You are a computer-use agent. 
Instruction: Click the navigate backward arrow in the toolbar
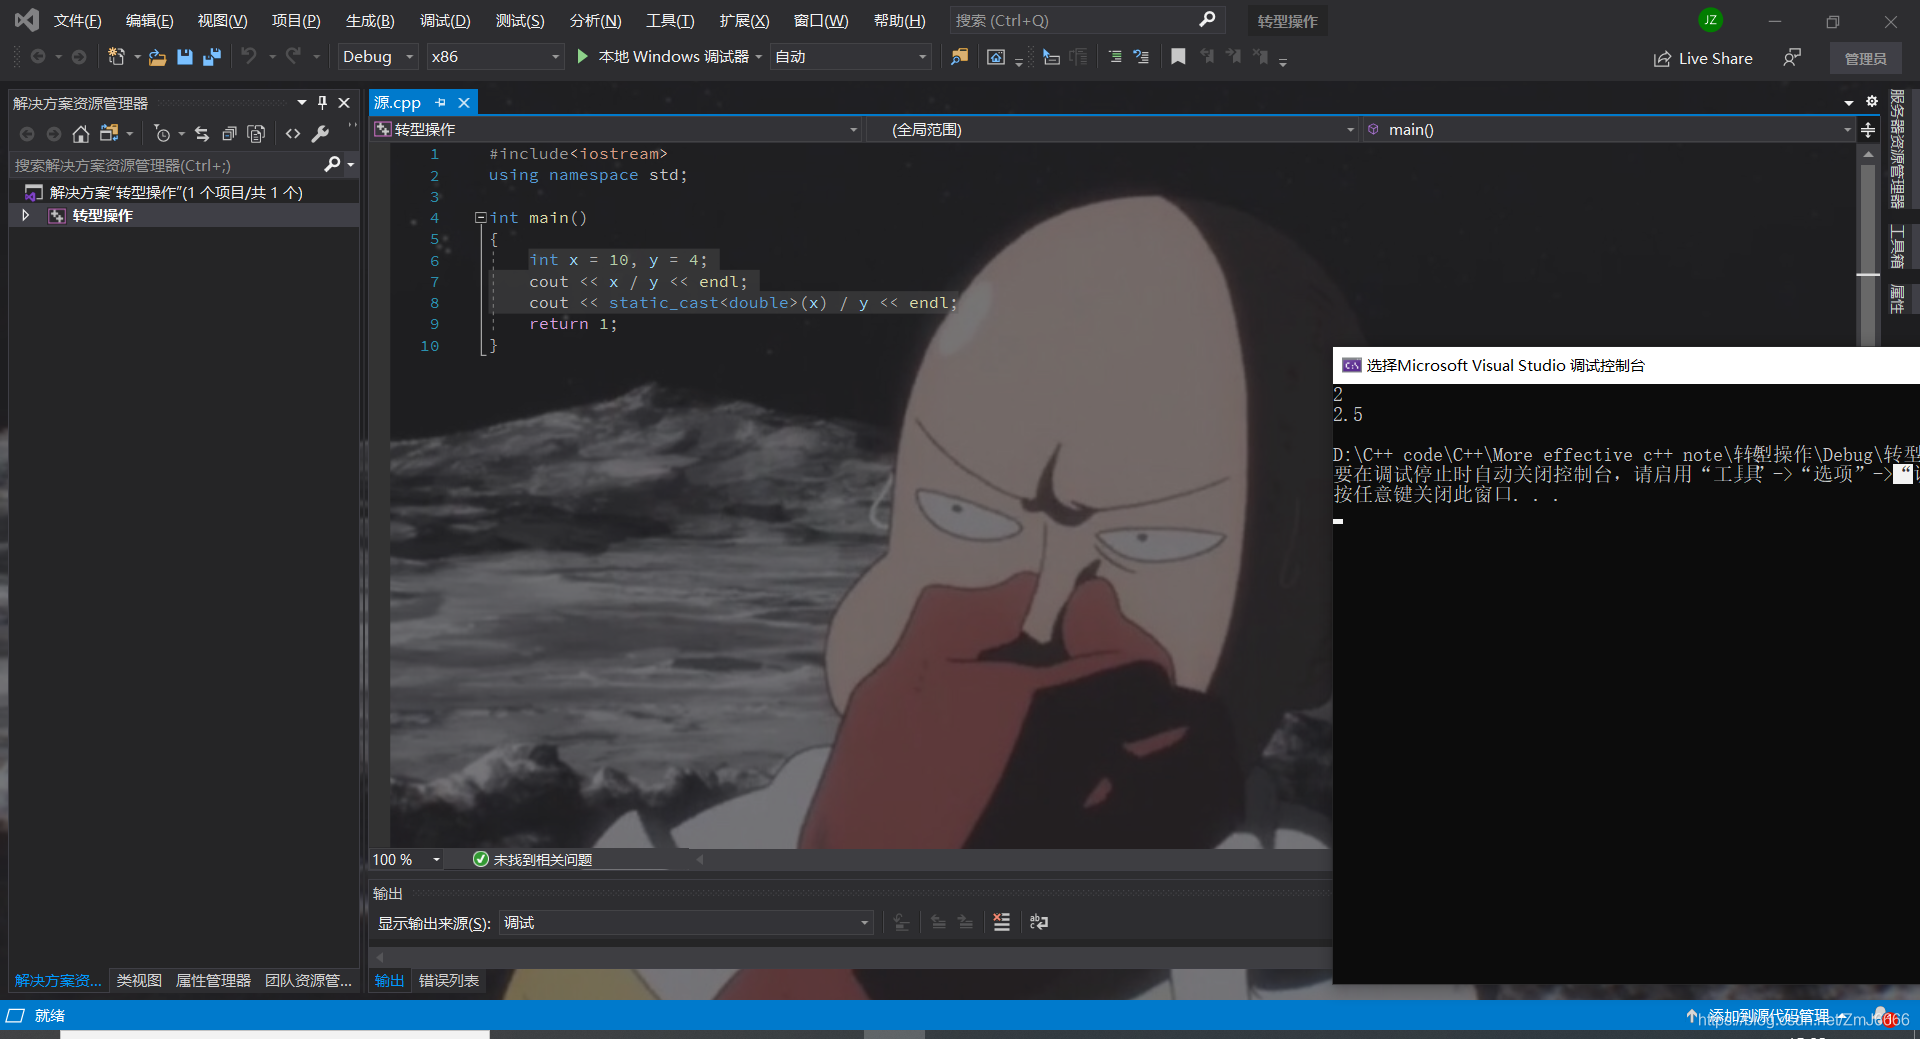[x=38, y=57]
